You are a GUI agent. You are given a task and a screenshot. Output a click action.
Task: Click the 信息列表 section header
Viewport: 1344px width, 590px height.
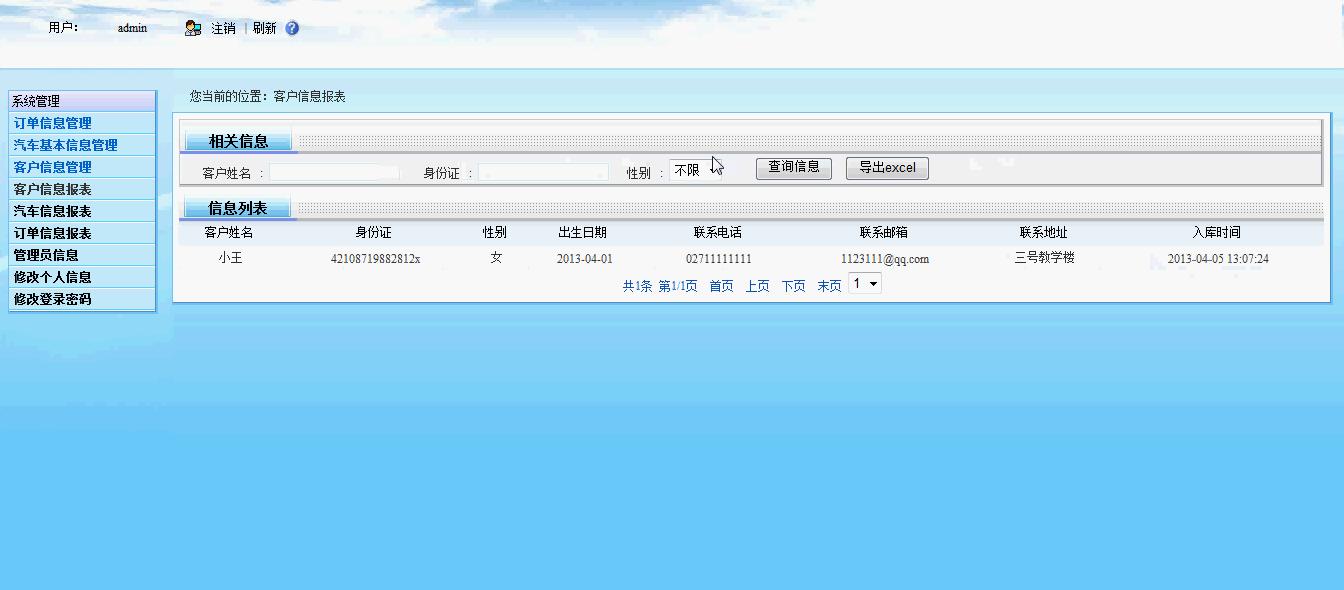pos(237,208)
